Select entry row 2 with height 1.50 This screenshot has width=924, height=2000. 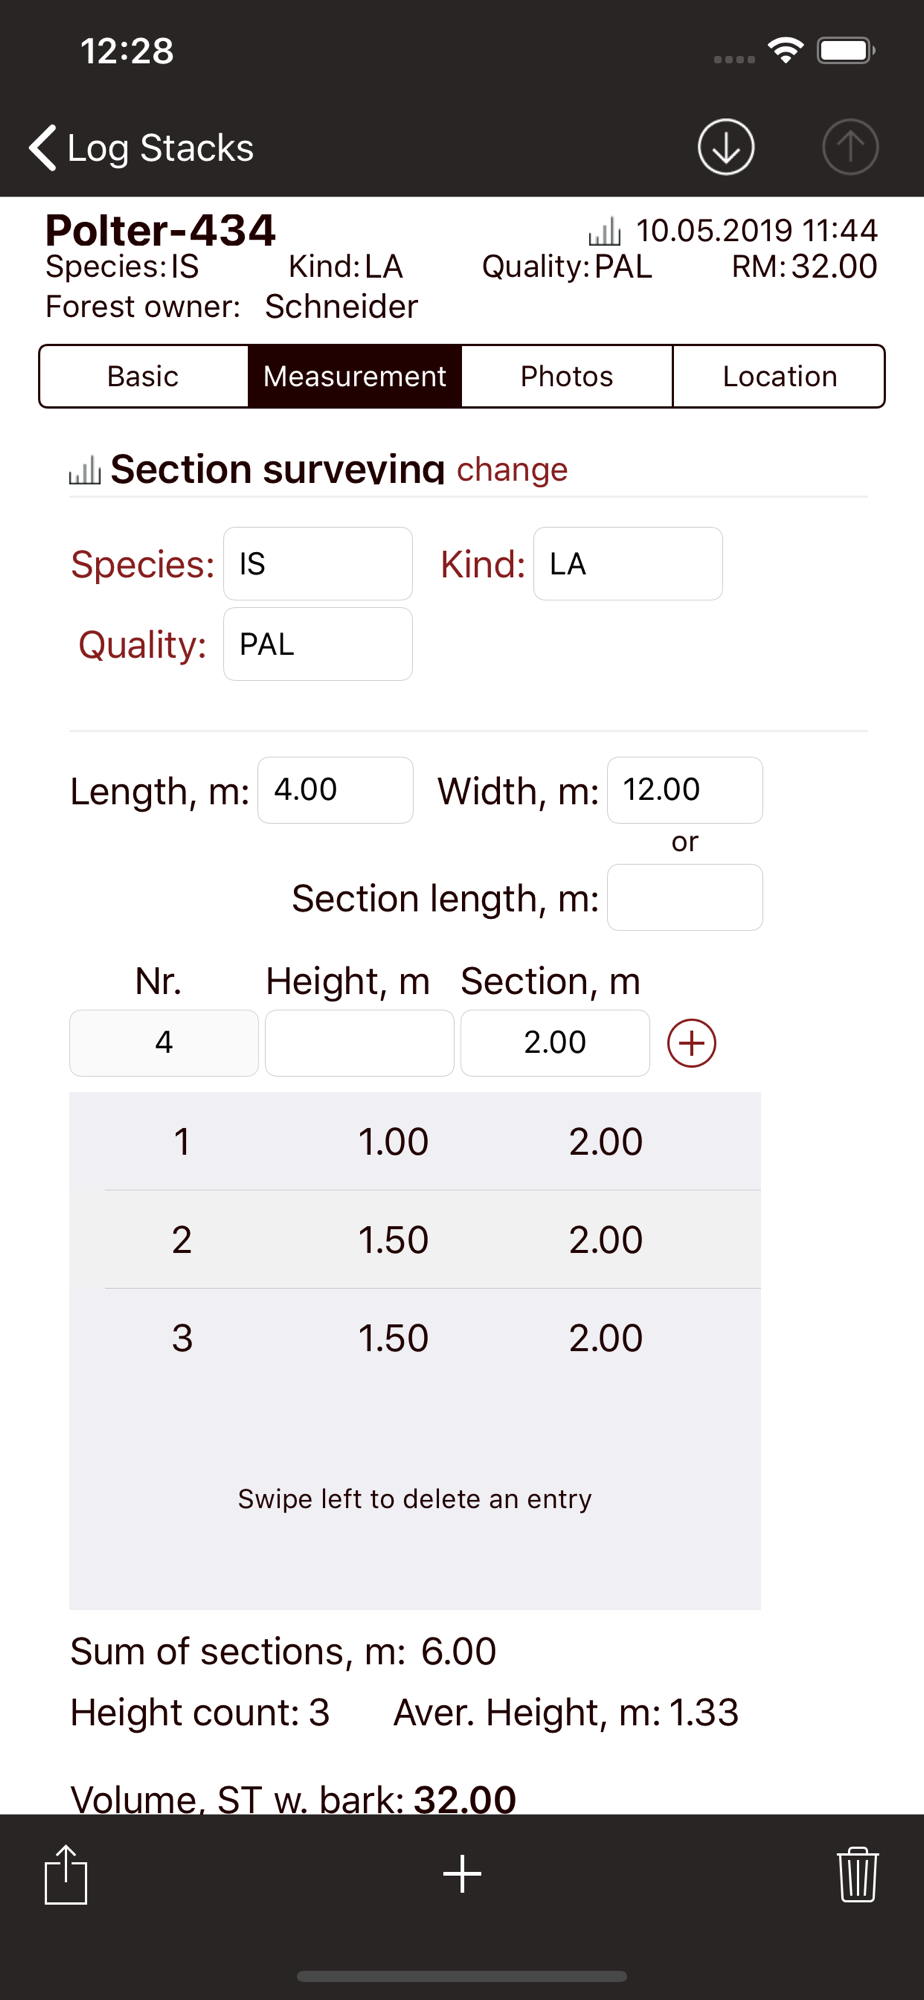[x=415, y=1240]
